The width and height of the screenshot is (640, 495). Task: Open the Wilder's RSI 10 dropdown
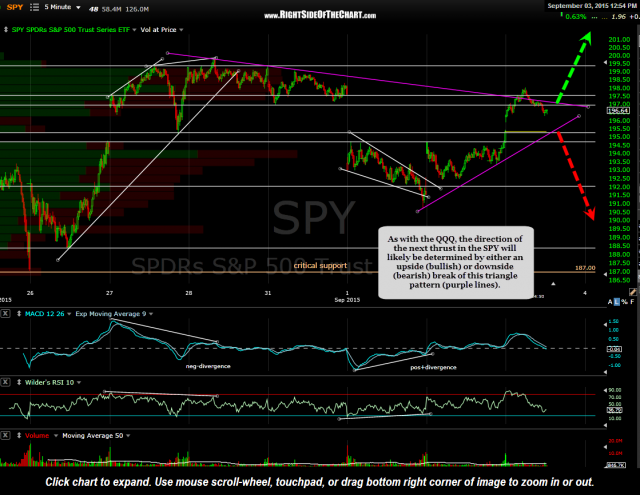79,382
